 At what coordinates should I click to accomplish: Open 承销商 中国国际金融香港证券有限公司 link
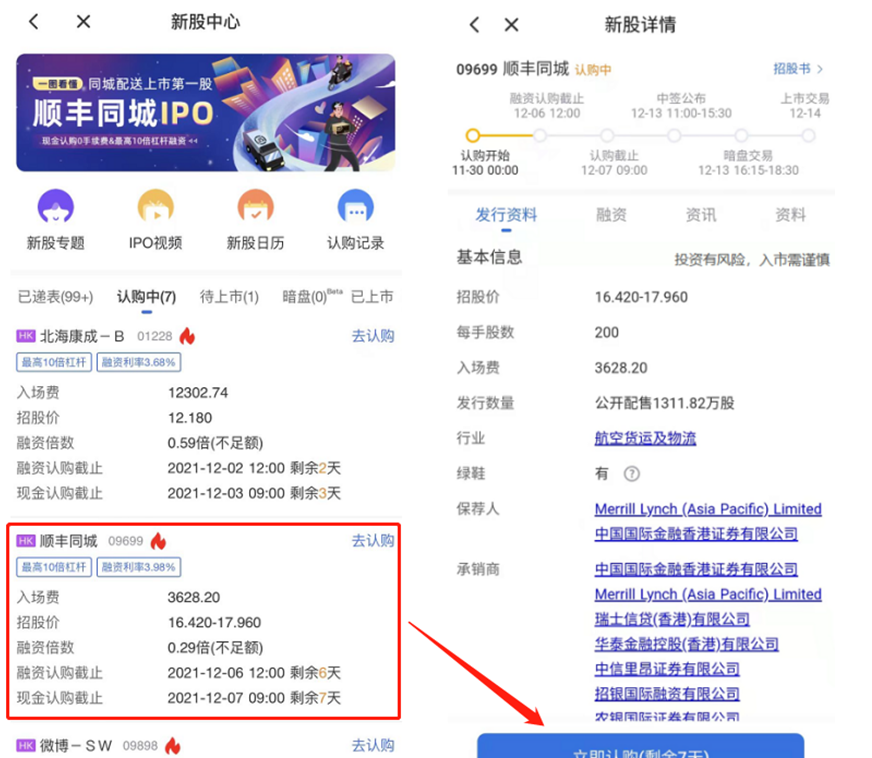pyautogui.click(x=696, y=569)
